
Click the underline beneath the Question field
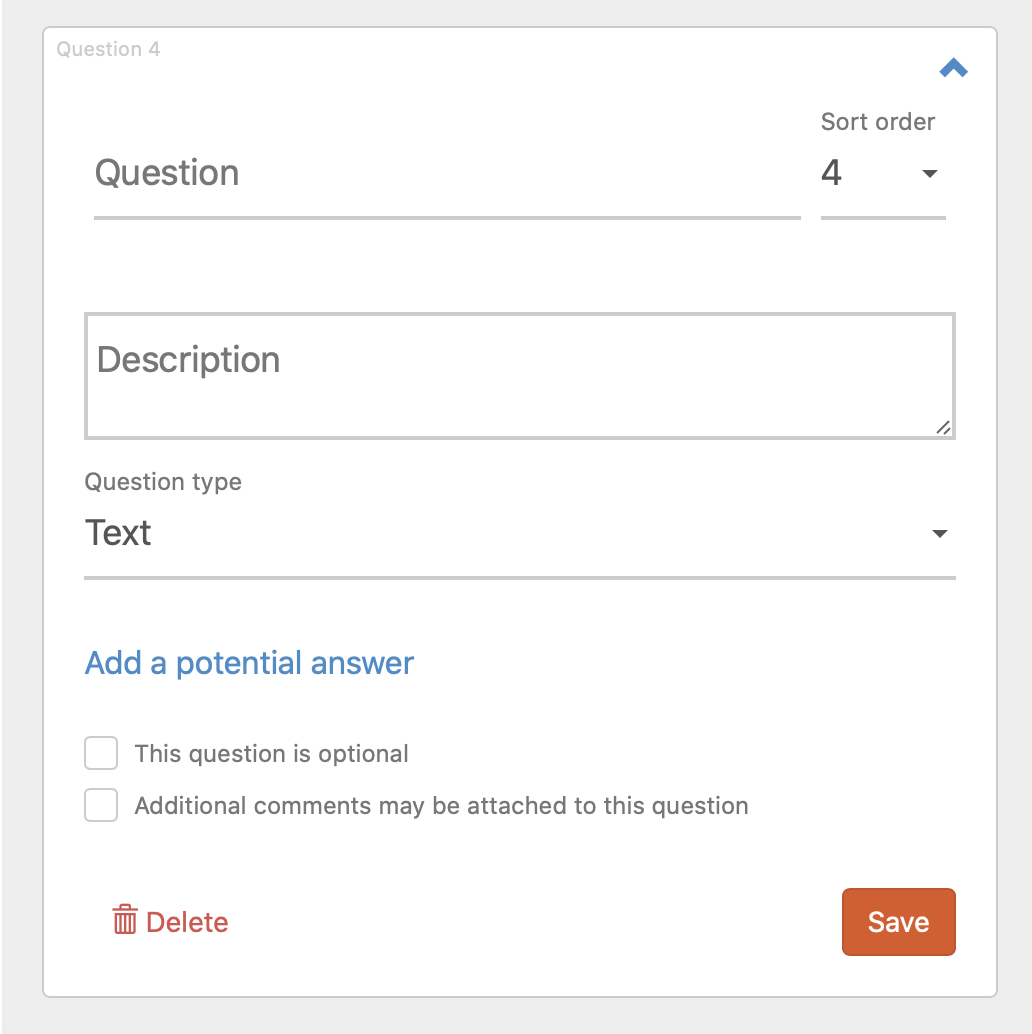pos(447,218)
